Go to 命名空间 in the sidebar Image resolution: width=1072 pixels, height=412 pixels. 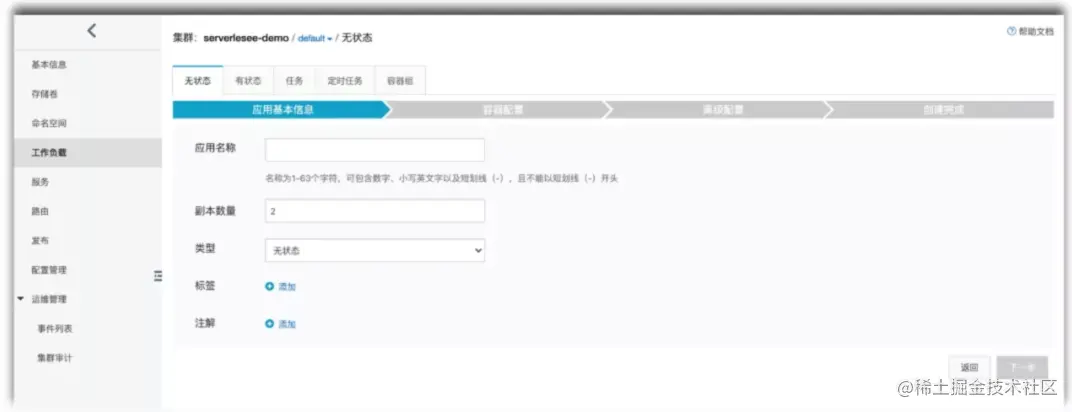point(49,124)
